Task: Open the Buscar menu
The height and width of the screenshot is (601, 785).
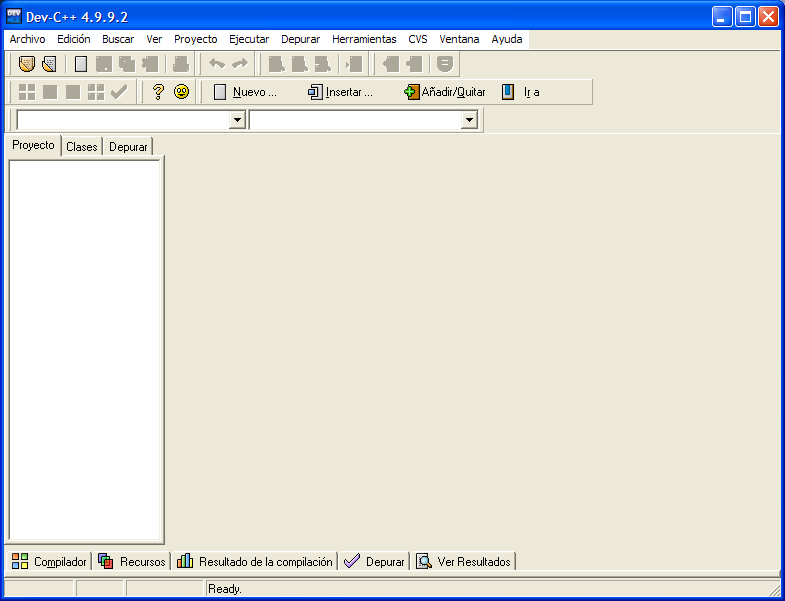Action: [x=118, y=39]
